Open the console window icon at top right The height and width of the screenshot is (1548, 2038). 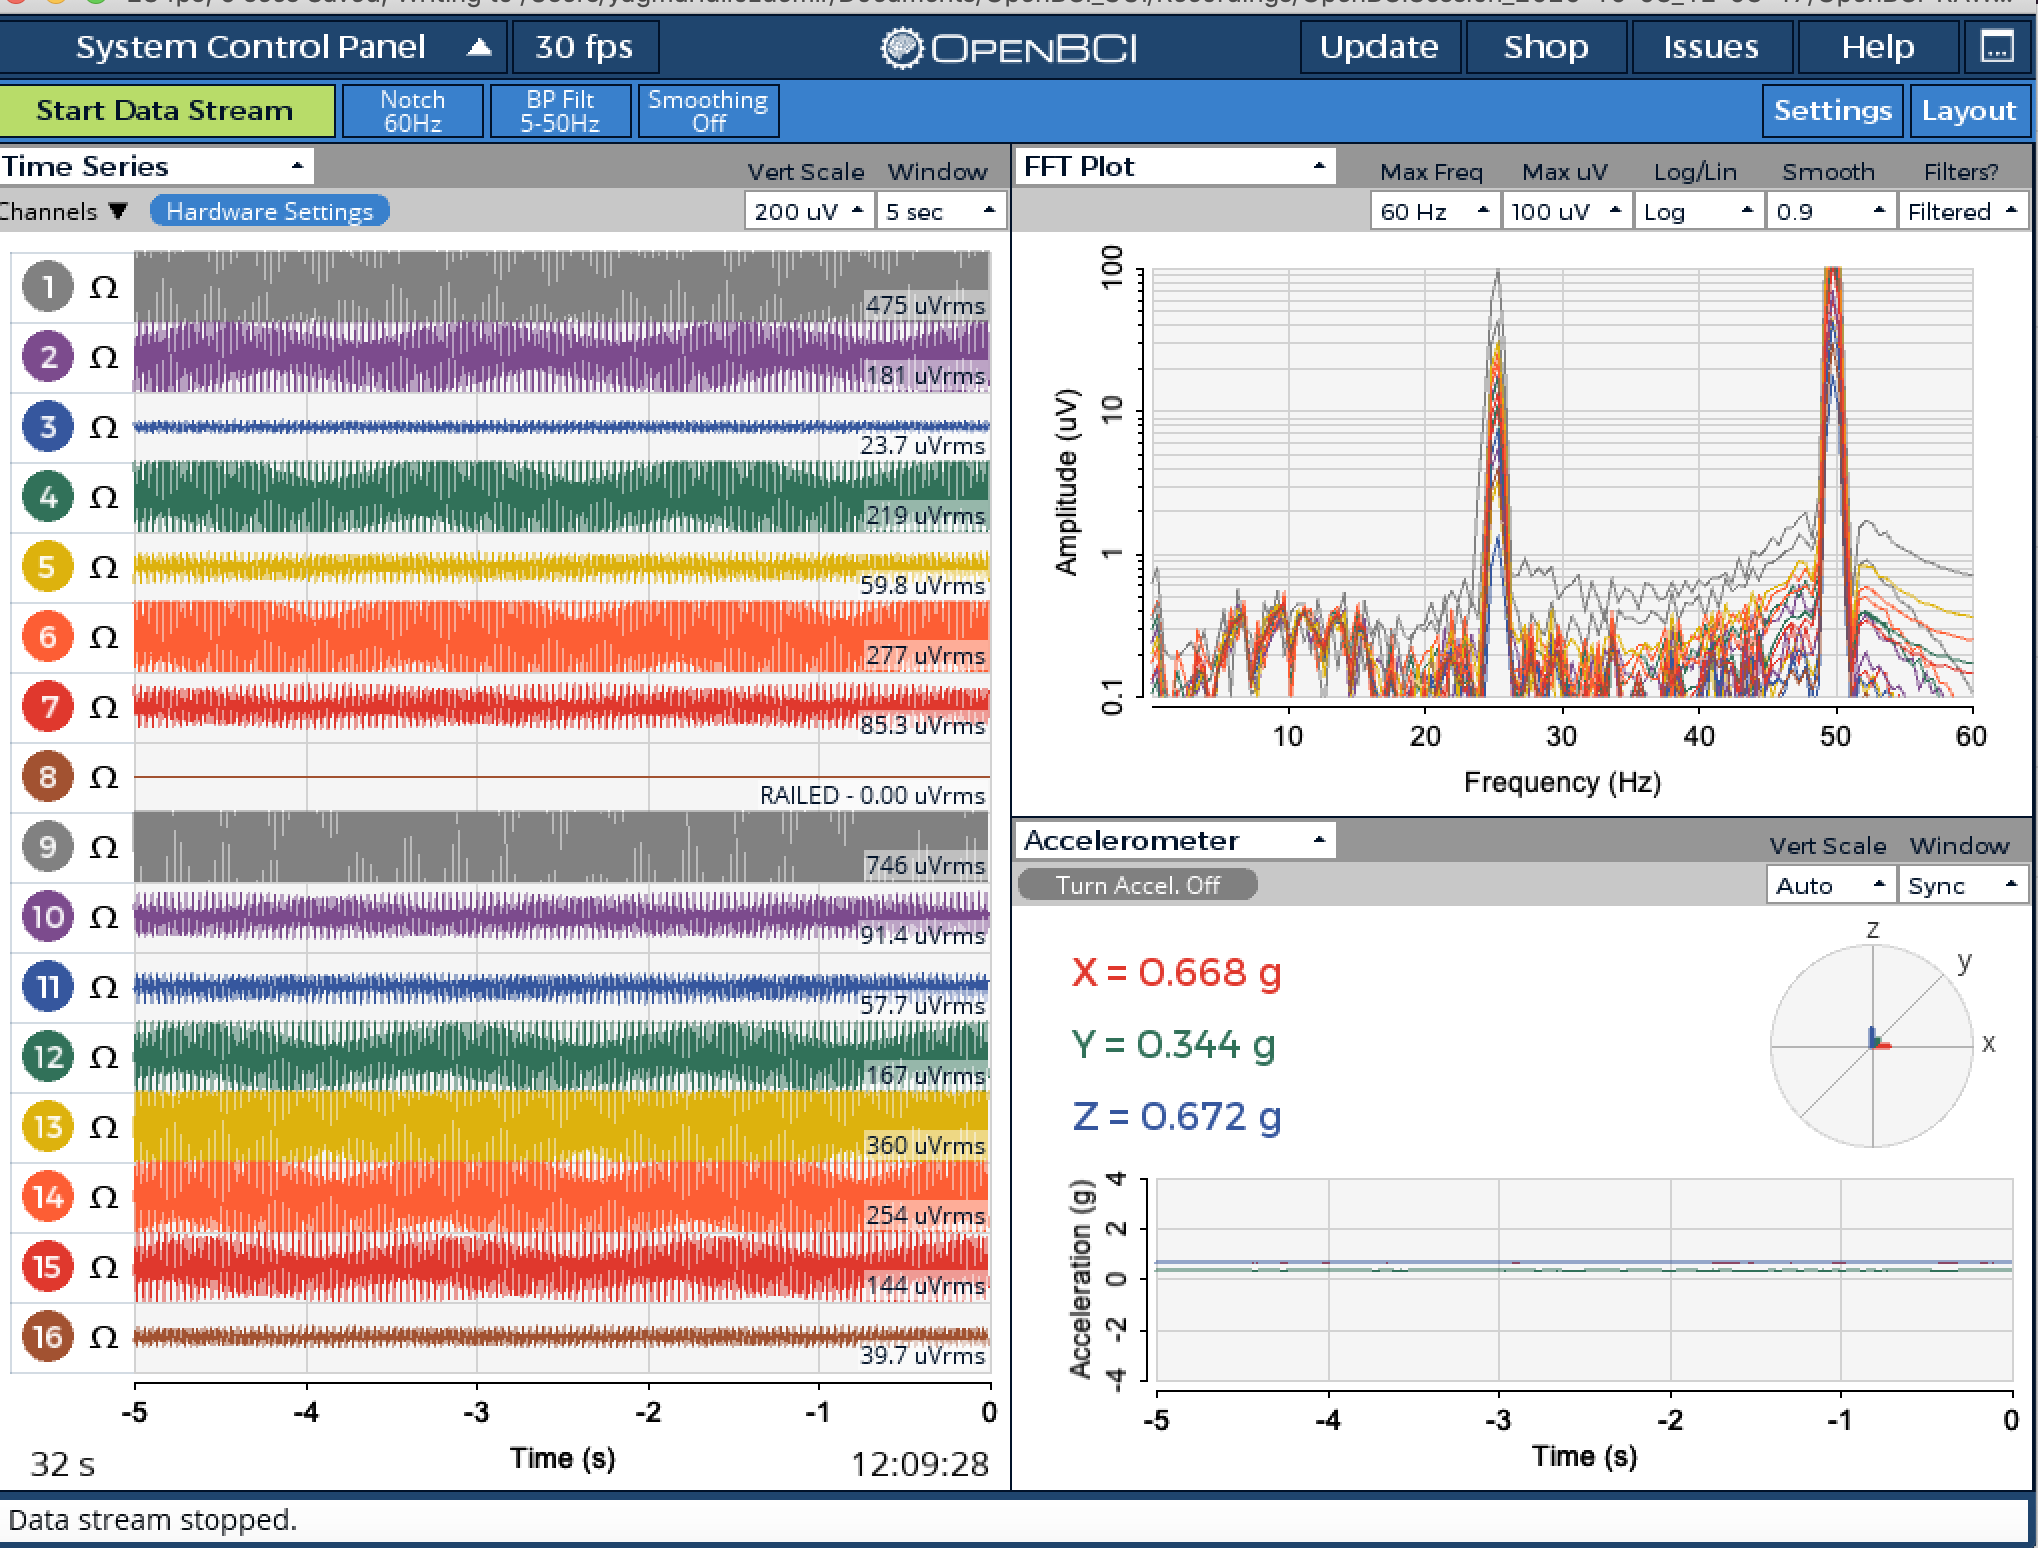[x=1997, y=47]
